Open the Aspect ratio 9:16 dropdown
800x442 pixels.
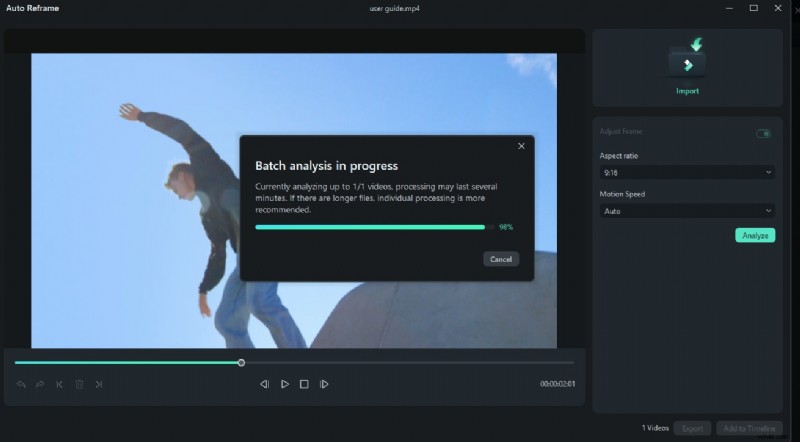tap(687, 173)
